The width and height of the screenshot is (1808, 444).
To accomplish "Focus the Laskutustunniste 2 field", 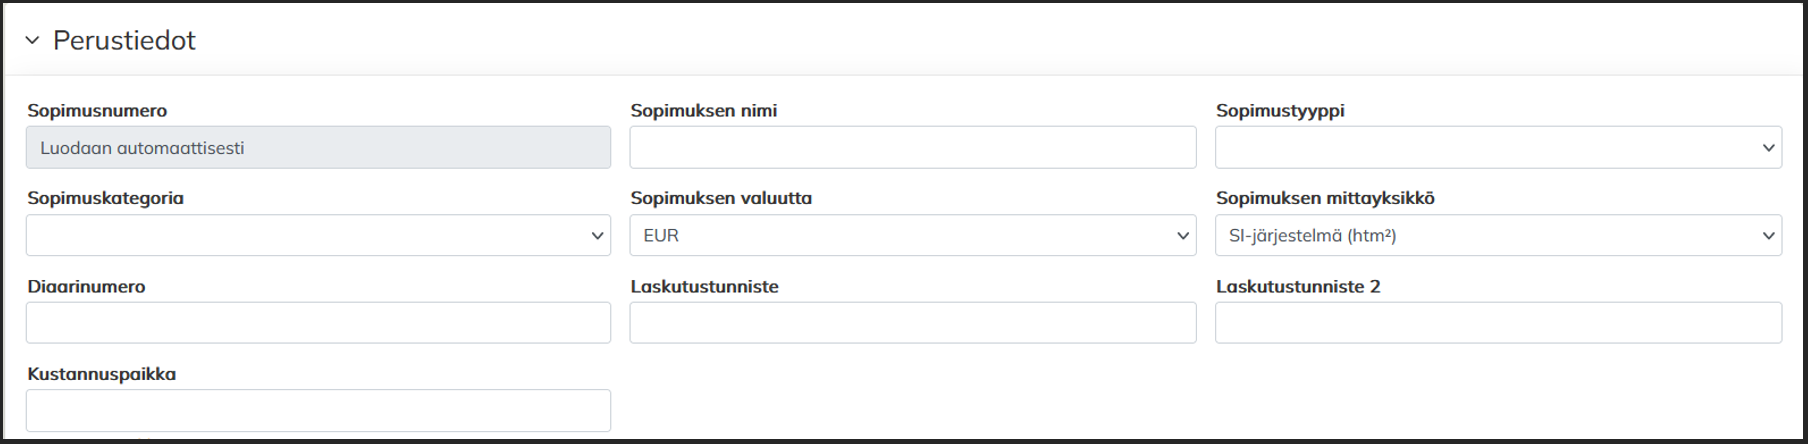I will tap(1497, 323).
